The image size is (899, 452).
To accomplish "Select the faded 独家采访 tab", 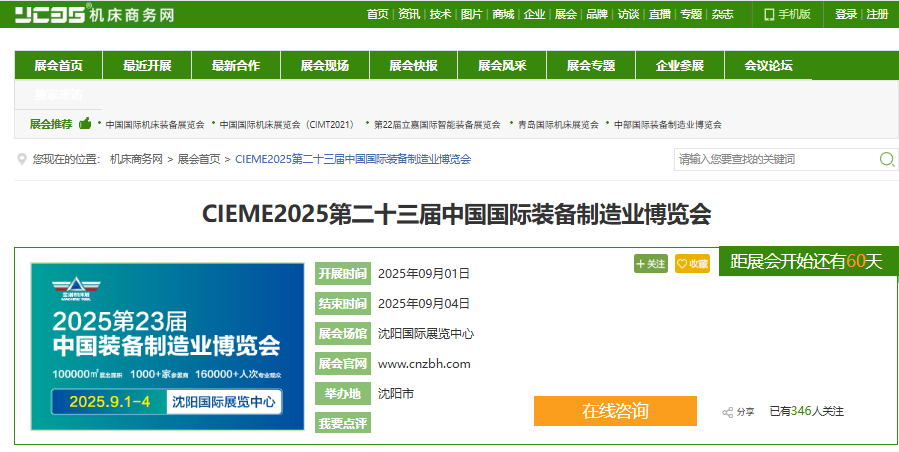I will pos(58,95).
